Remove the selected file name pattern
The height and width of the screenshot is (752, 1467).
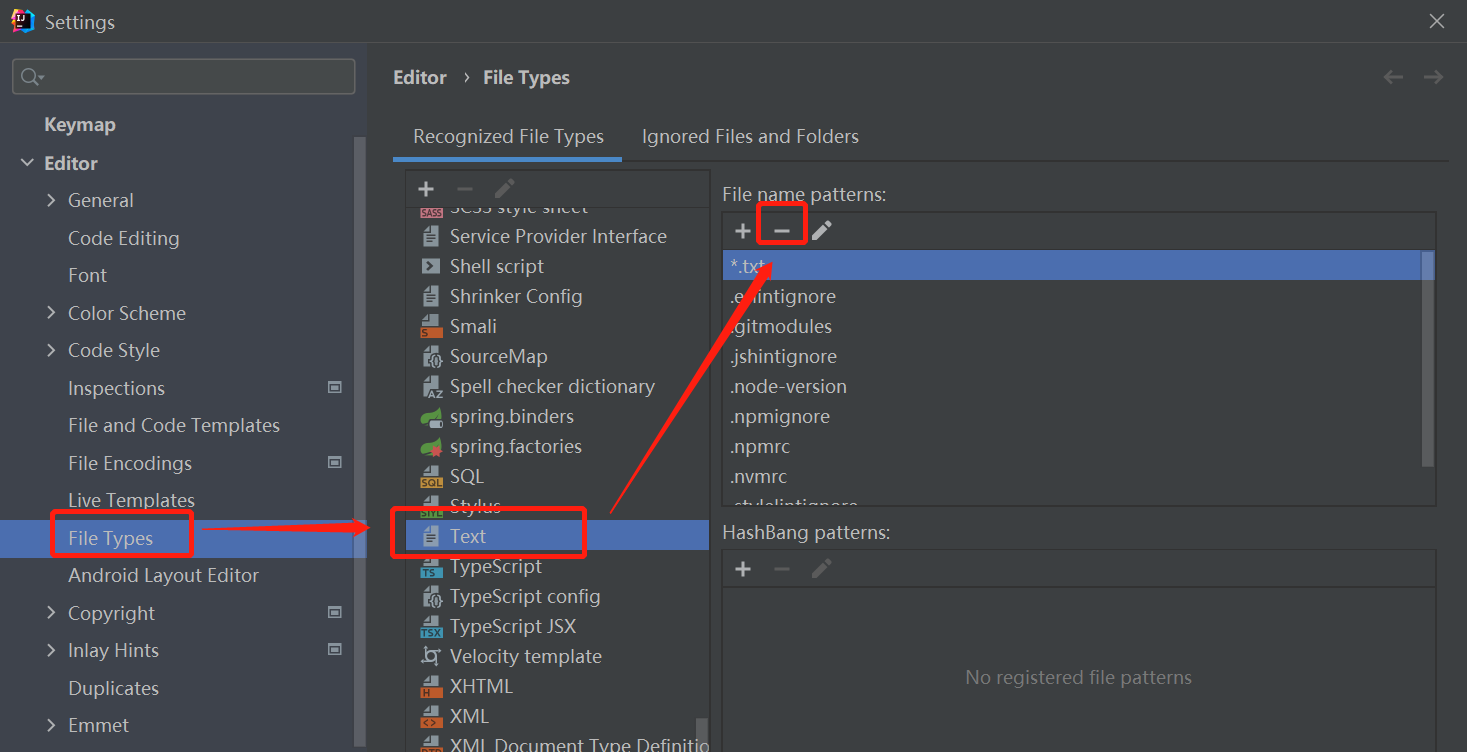point(782,231)
